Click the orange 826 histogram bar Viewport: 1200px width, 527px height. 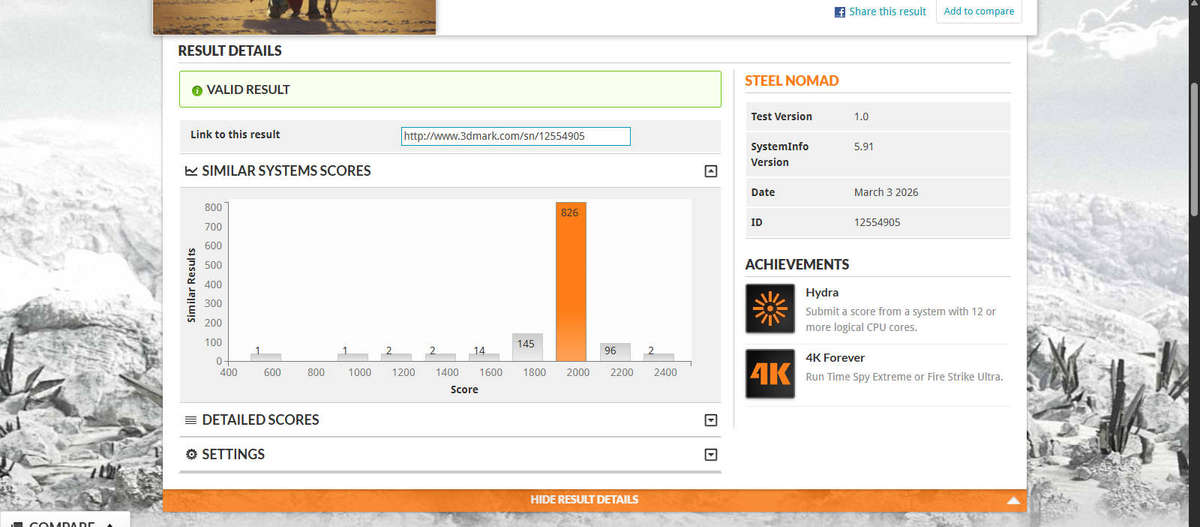(571, 282)
